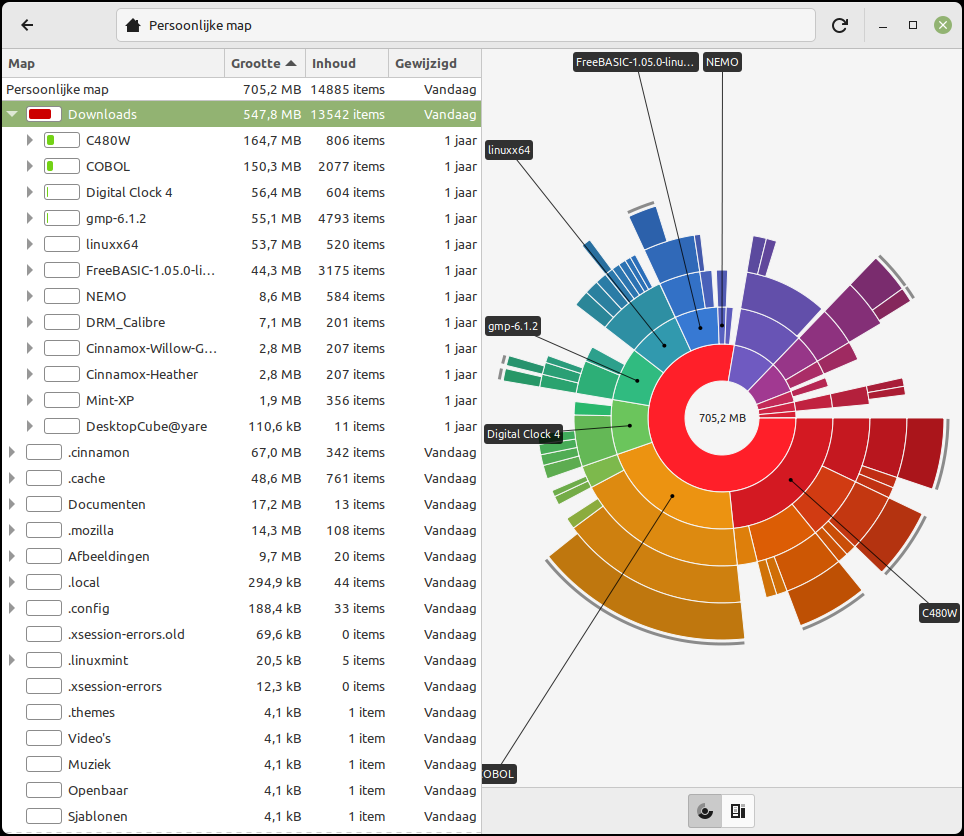Sort by the Inhoud column header
This screenshot has height=836, width=964.
click(x=347, y=63)
